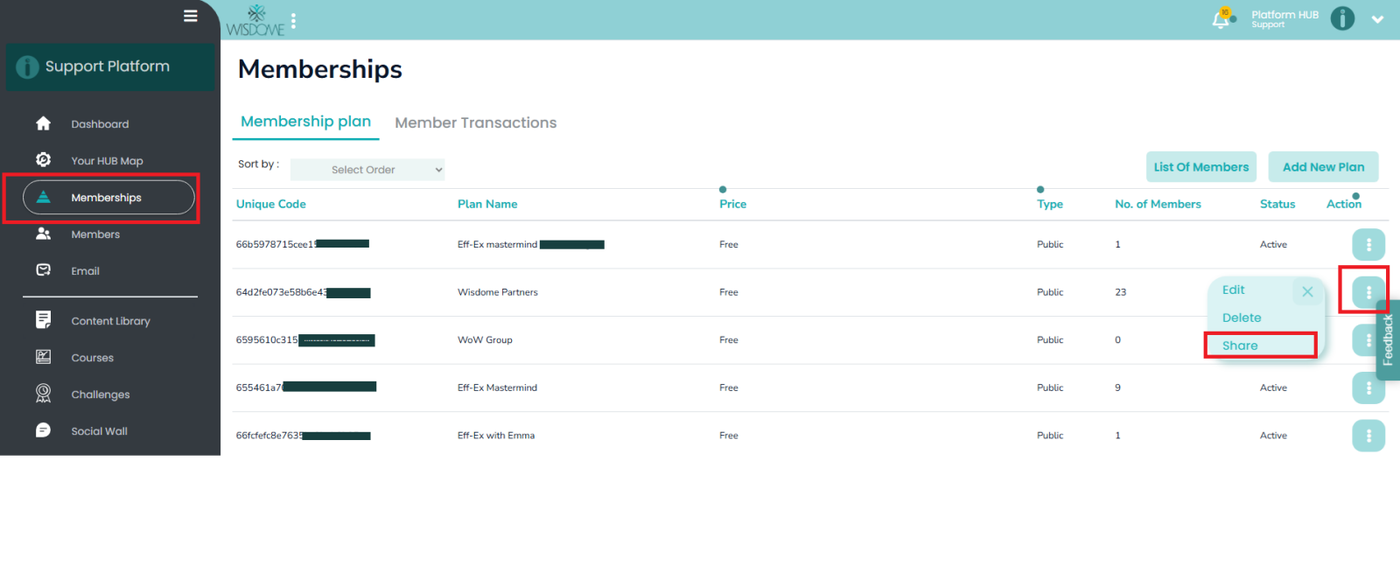Image resolution: width=1400 pixels, height=587 pixels.
Task: Click the code starting 64d2fe073e58b6e43
Action: coord(303,292)
